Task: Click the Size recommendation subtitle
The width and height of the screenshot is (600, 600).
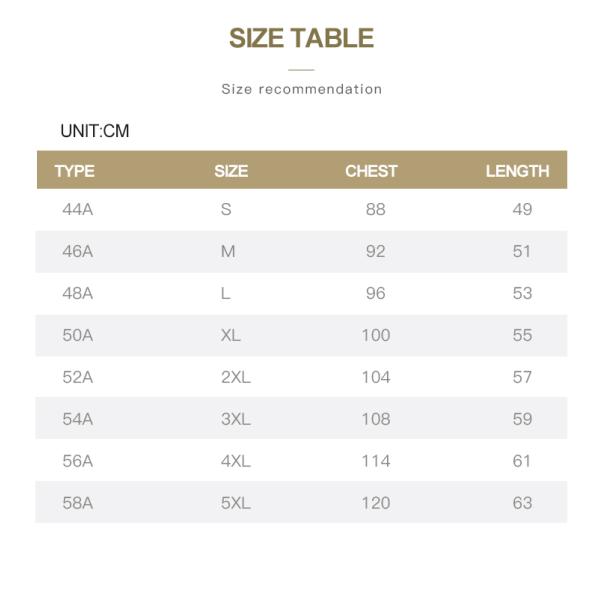Action: click(x=301, y=89)
